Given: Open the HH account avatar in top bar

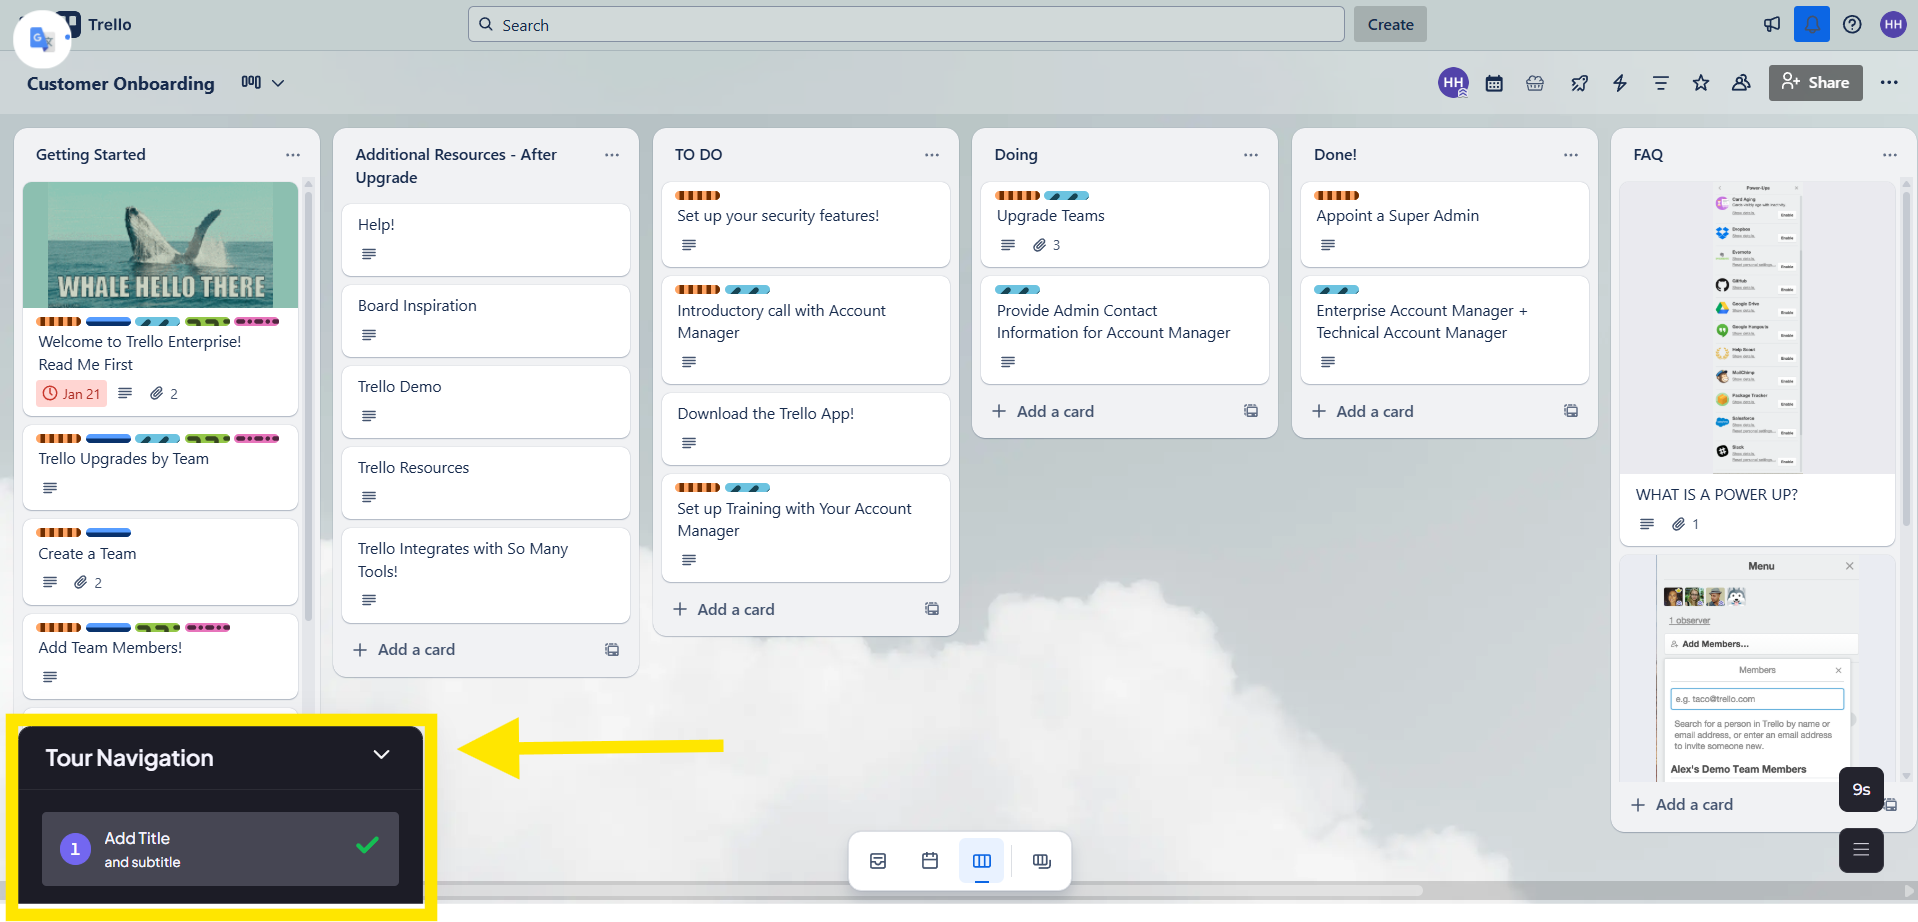Looking at the screenshot, I should click(x=1893, y=24).
